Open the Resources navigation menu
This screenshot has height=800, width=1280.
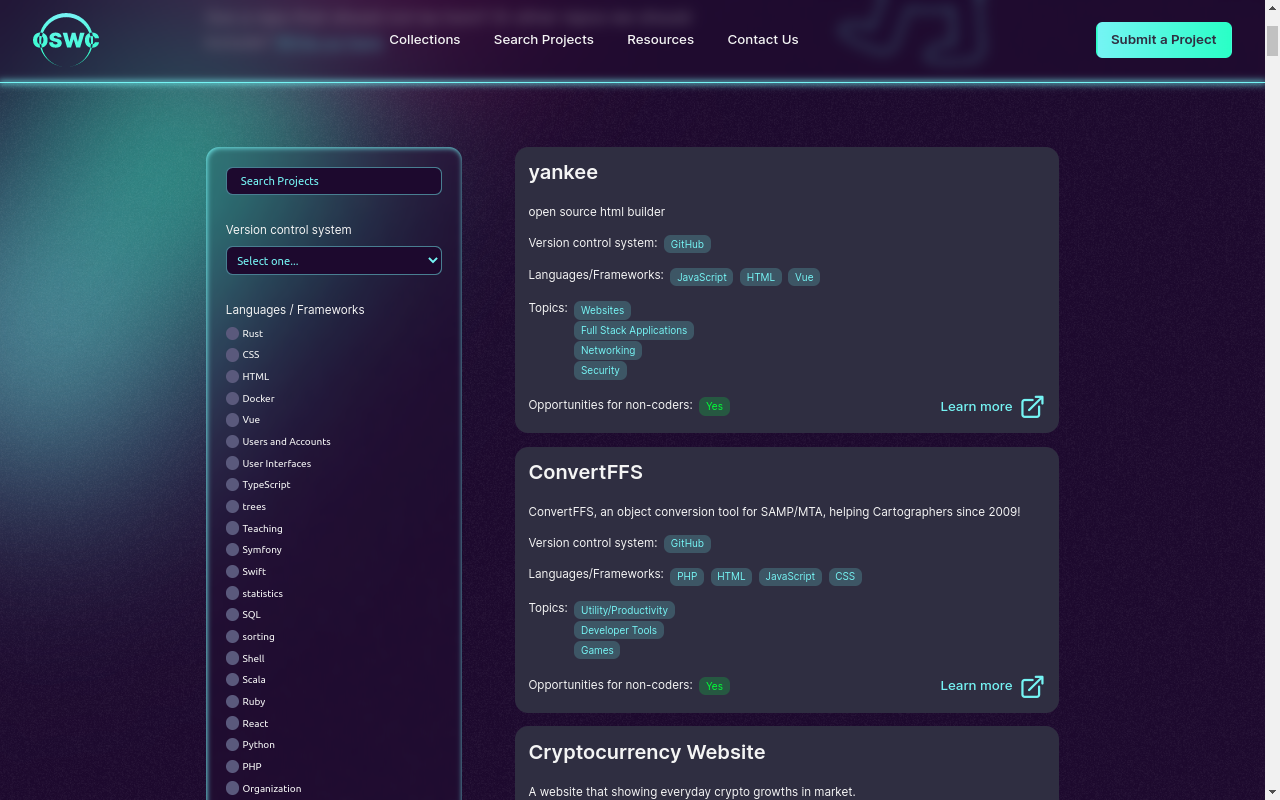tap(660, 40)
